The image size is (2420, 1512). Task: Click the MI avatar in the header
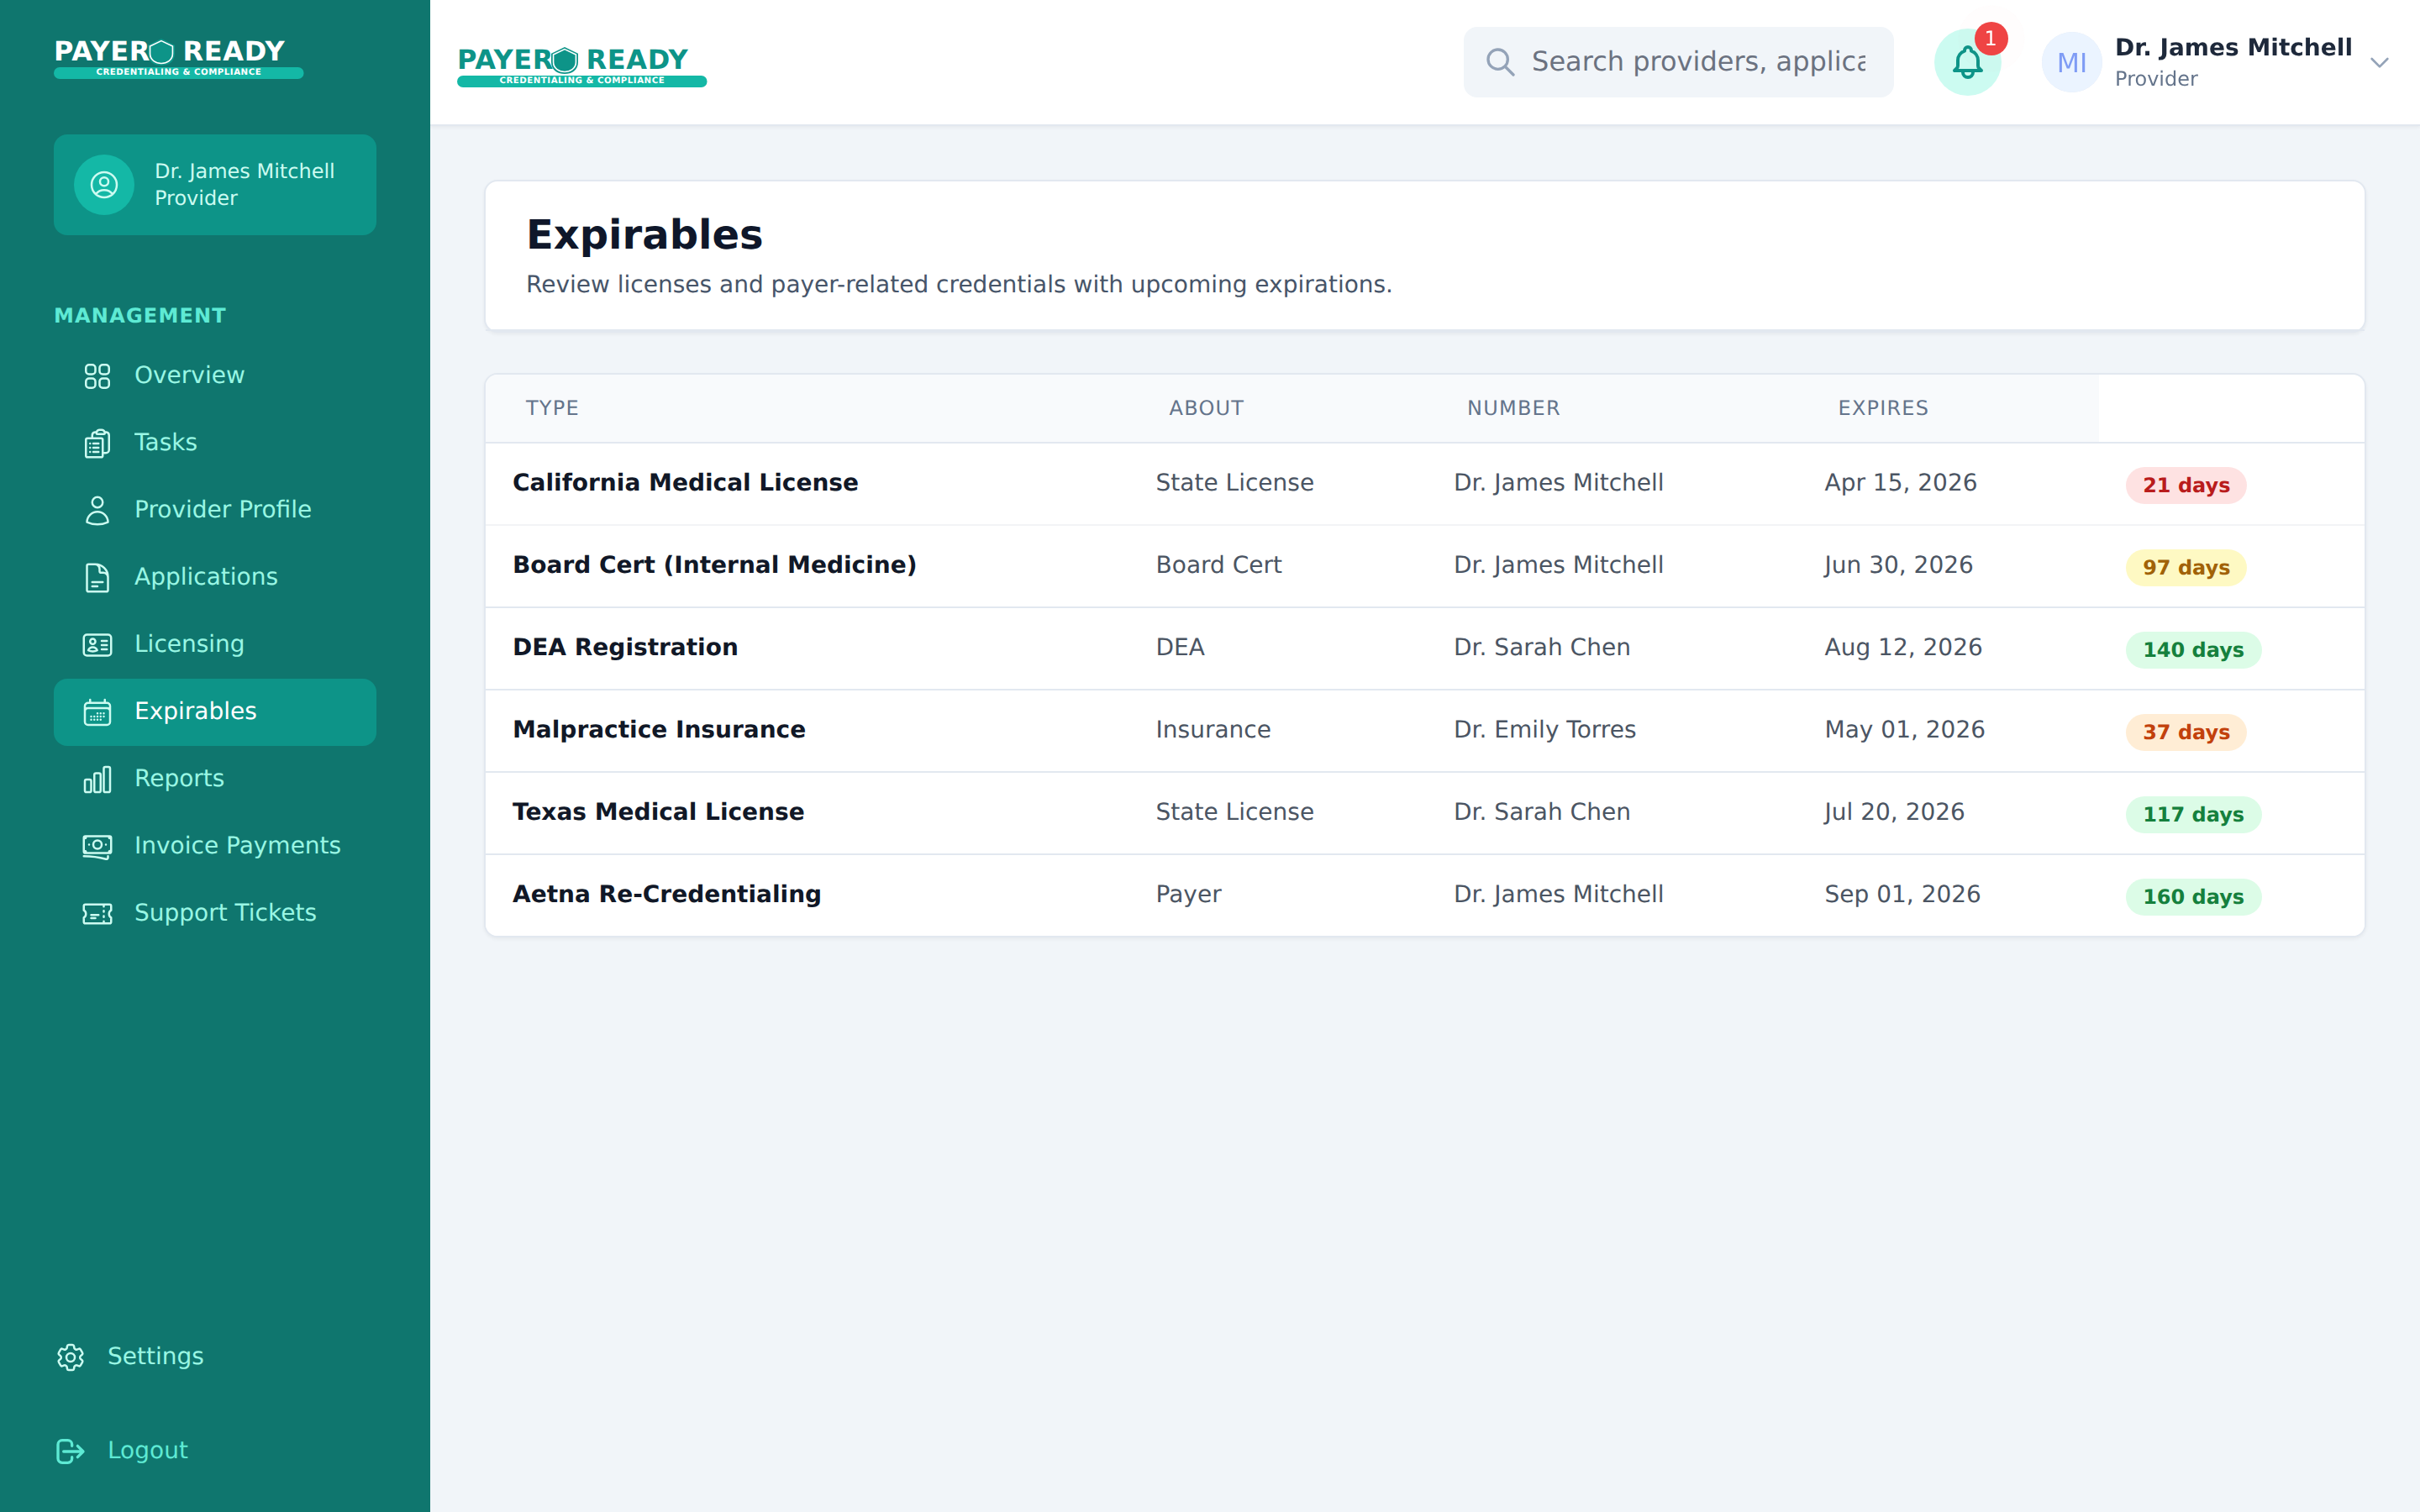click(2071, 61)
